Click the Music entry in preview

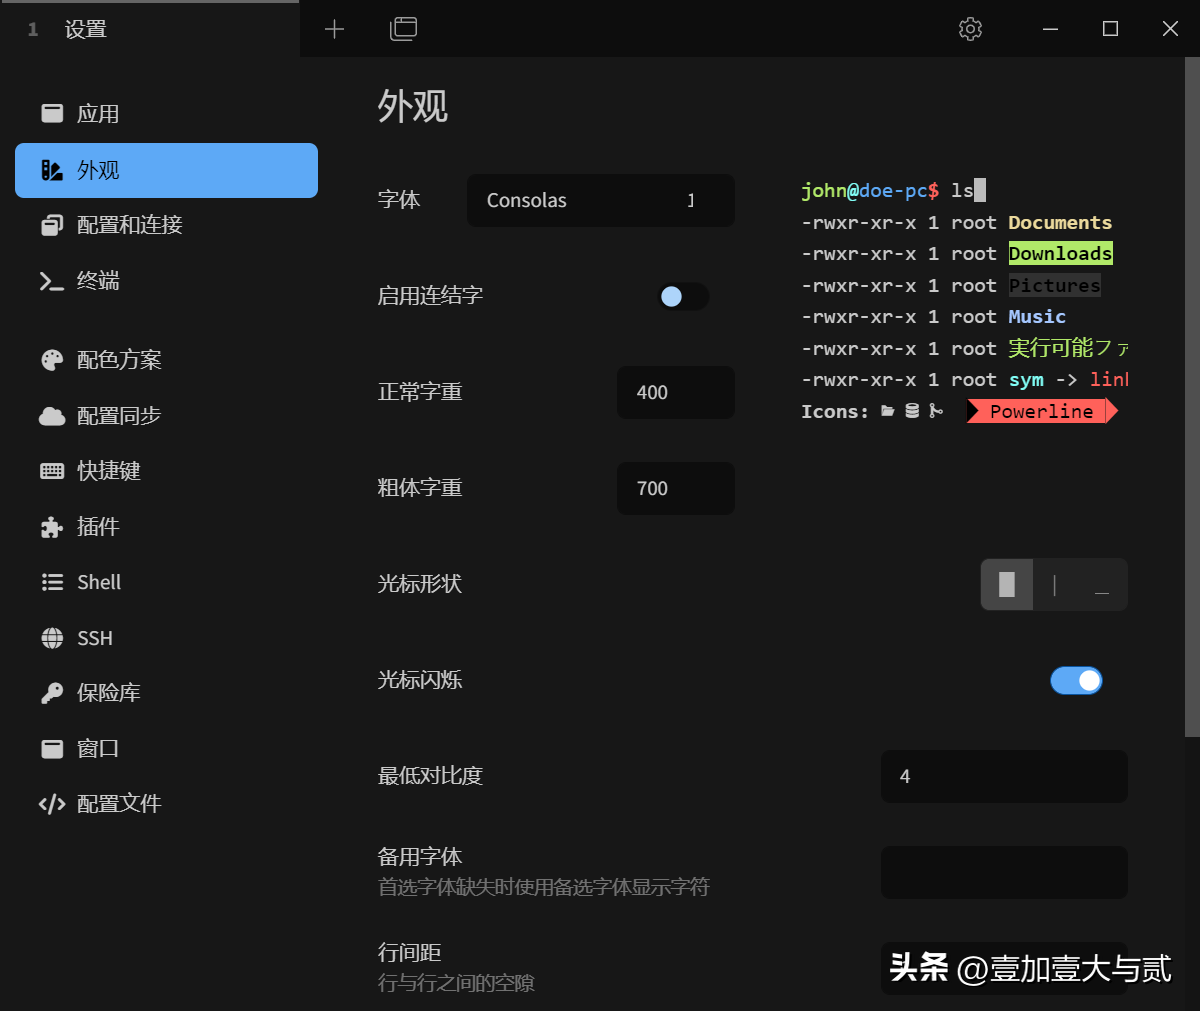coord(1037,317)
